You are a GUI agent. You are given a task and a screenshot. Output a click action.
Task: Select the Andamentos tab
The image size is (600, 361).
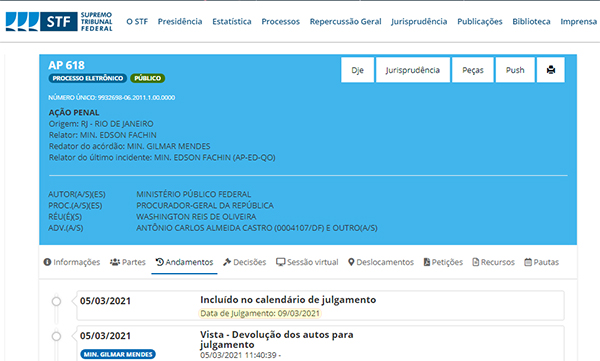tap(184, 262)
